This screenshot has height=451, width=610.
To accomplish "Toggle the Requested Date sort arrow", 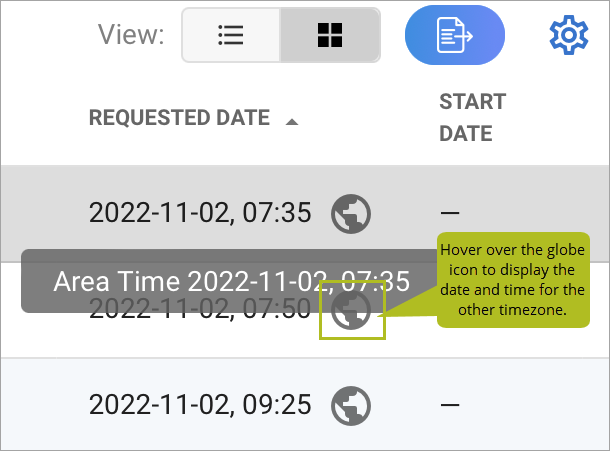I will [292, 122].
